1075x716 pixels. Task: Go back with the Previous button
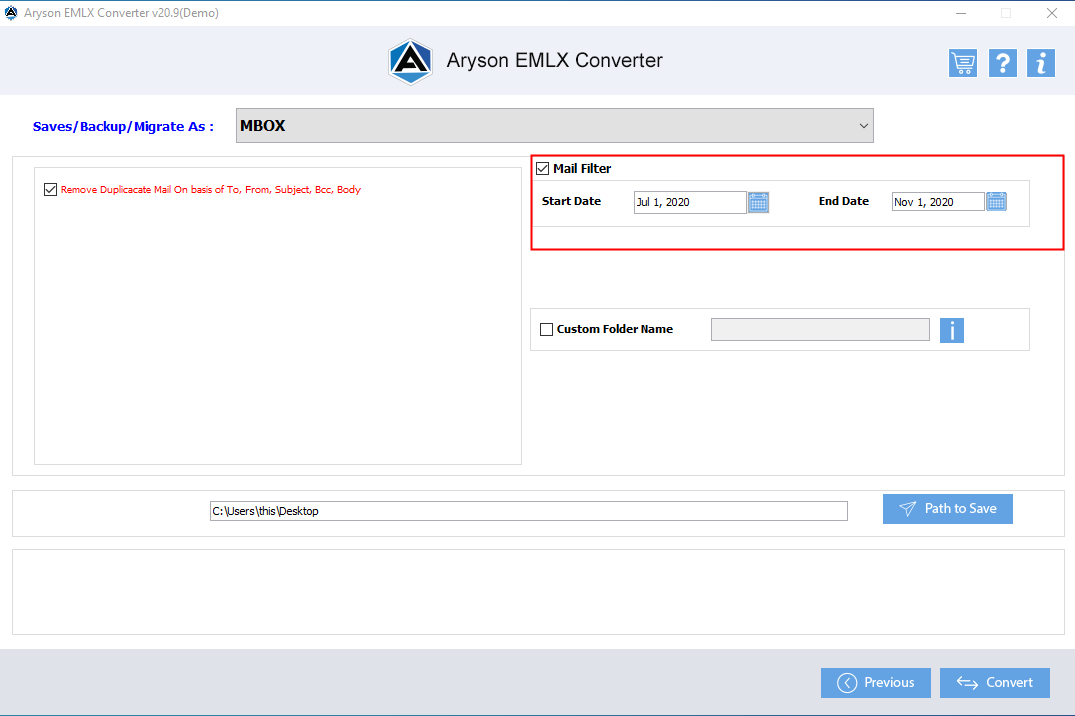pyautogui.click(x=875, y=682)
